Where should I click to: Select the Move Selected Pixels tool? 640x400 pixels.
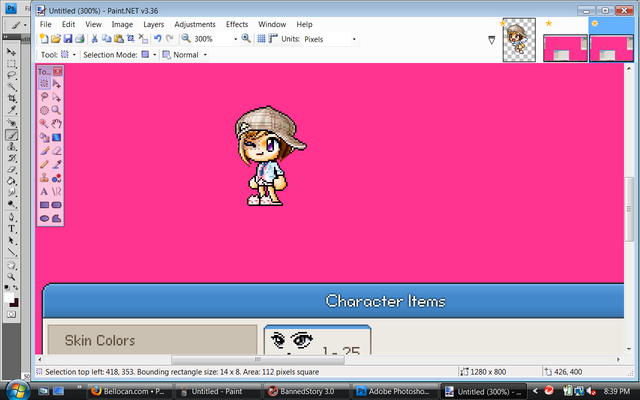click(57, 84)
